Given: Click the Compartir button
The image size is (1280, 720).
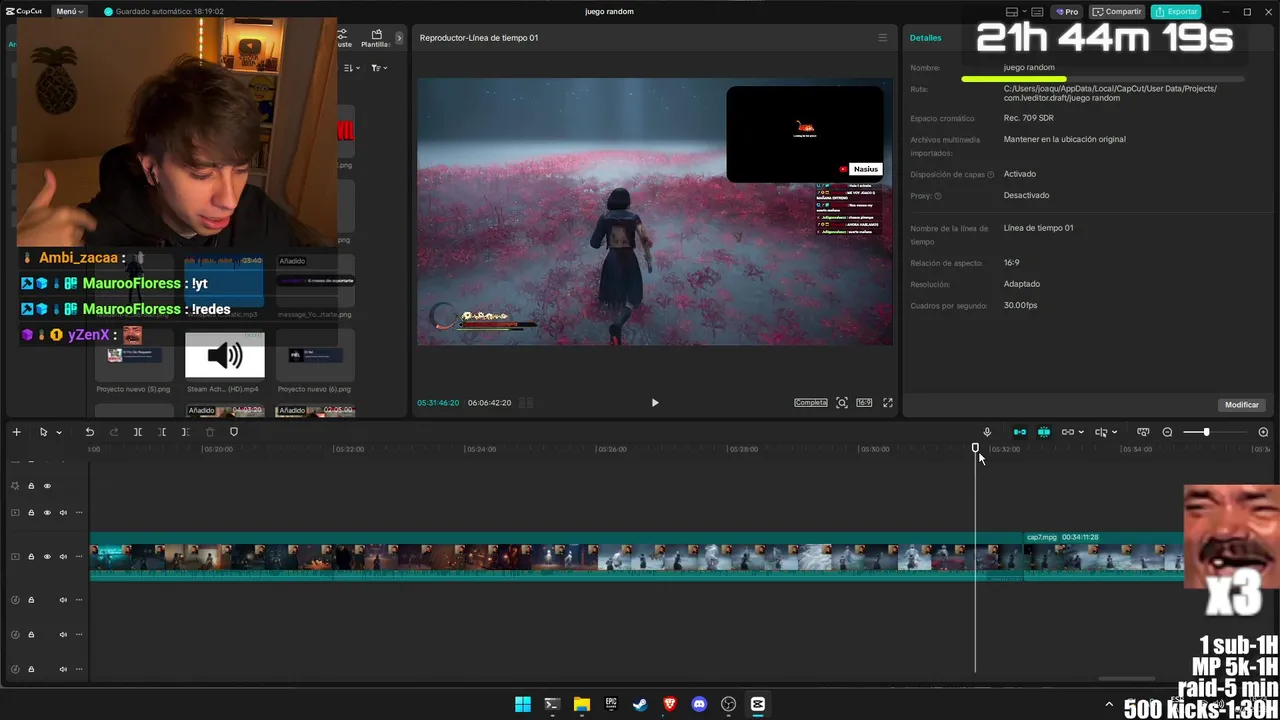Looking at the screenshot, I should click(1117, 12).
